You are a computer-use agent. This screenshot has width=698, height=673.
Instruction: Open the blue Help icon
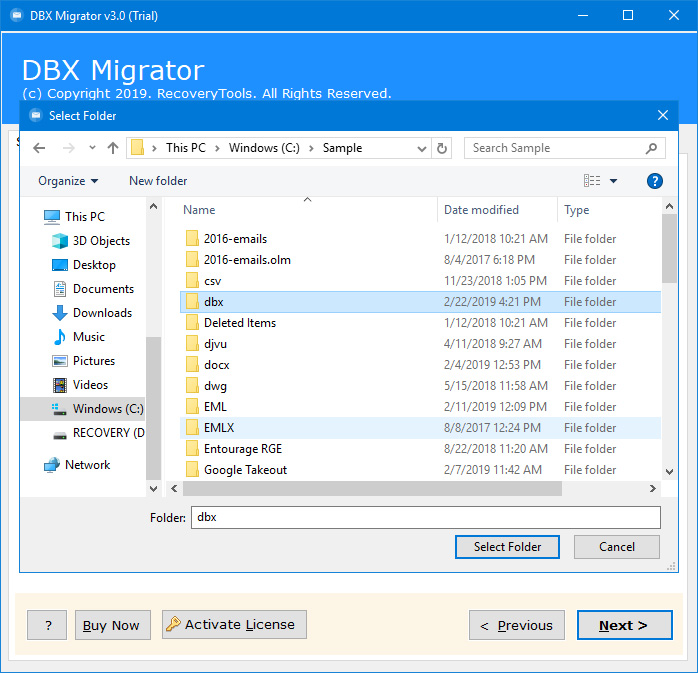coord(655,181)
